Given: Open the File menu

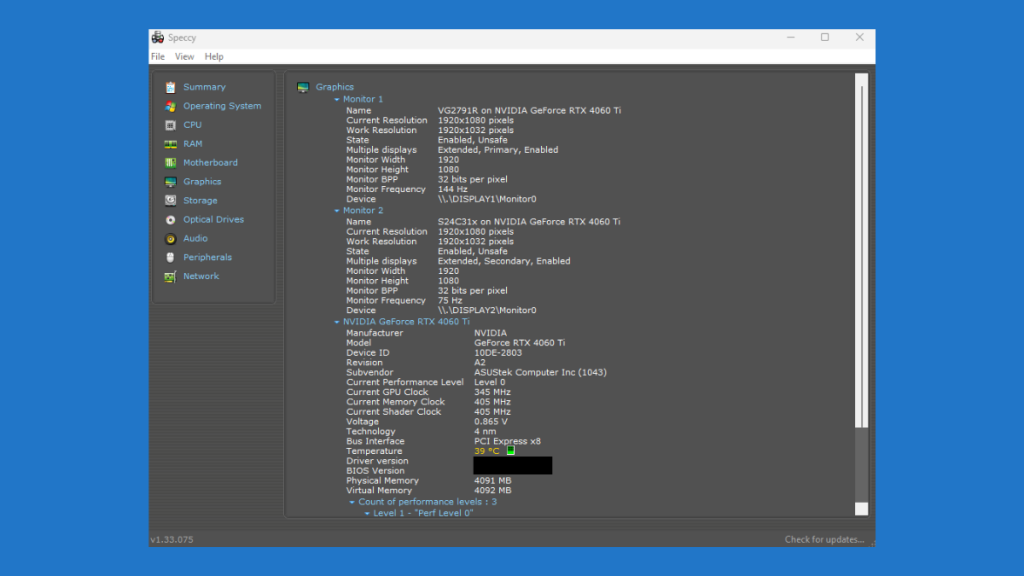Looking at the screenshot, I should tap(158, 57).
